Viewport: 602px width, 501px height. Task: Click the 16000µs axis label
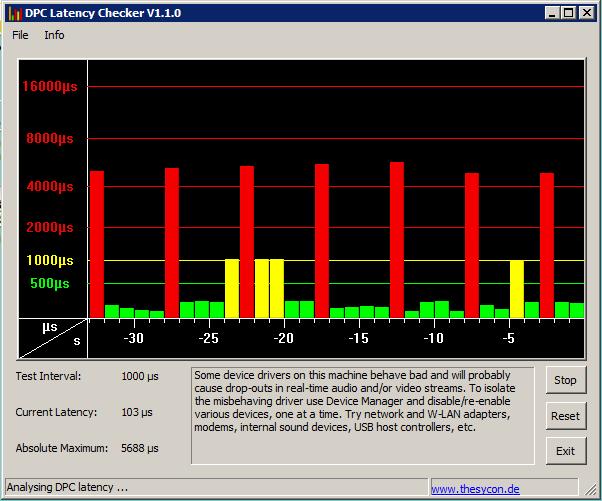click(50, 86)
